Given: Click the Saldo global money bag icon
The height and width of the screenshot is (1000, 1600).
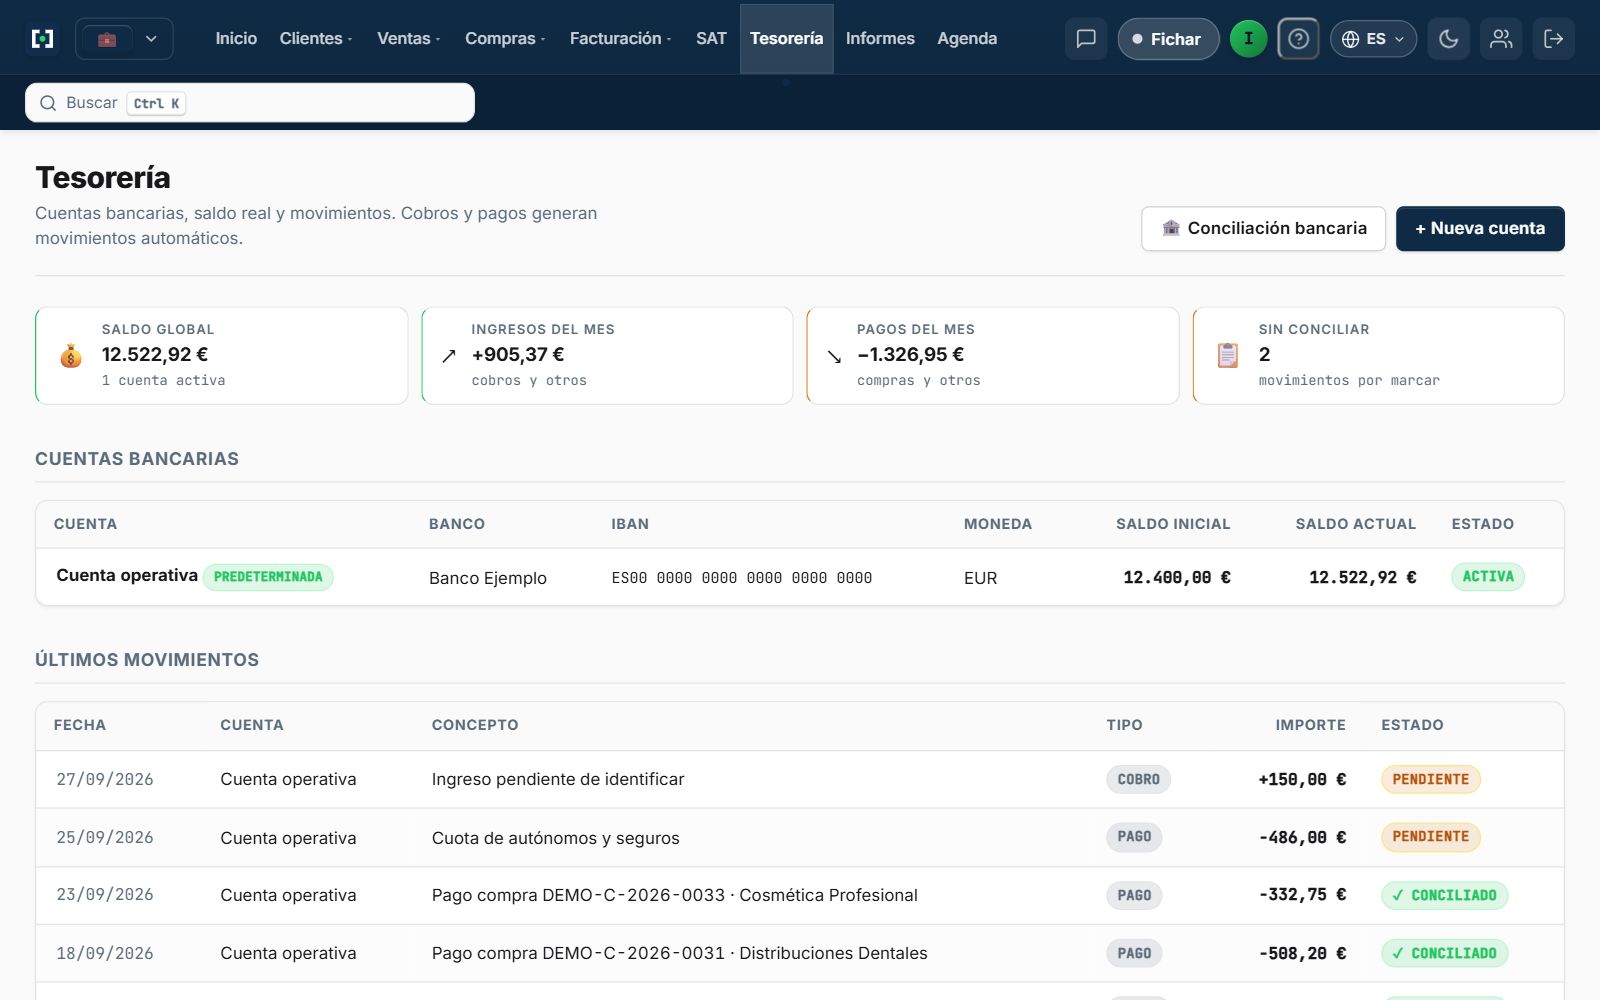Looking at the screenshot, I should (x=71, y=355).
